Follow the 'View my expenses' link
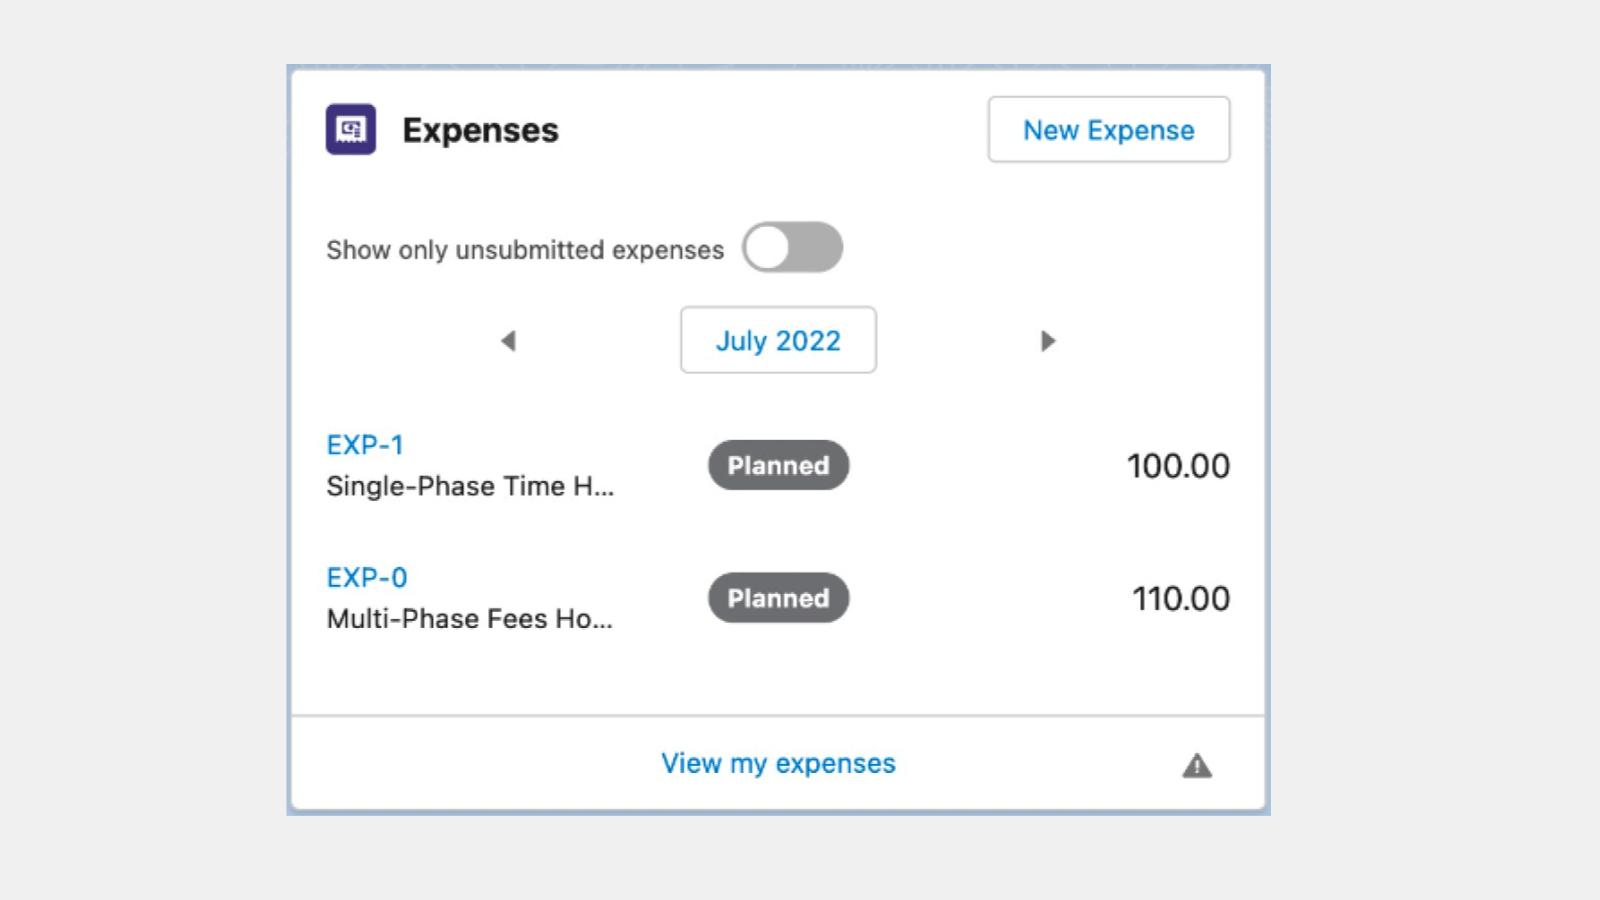This screenshot has height=900, width=1600. tap(778, 763)
